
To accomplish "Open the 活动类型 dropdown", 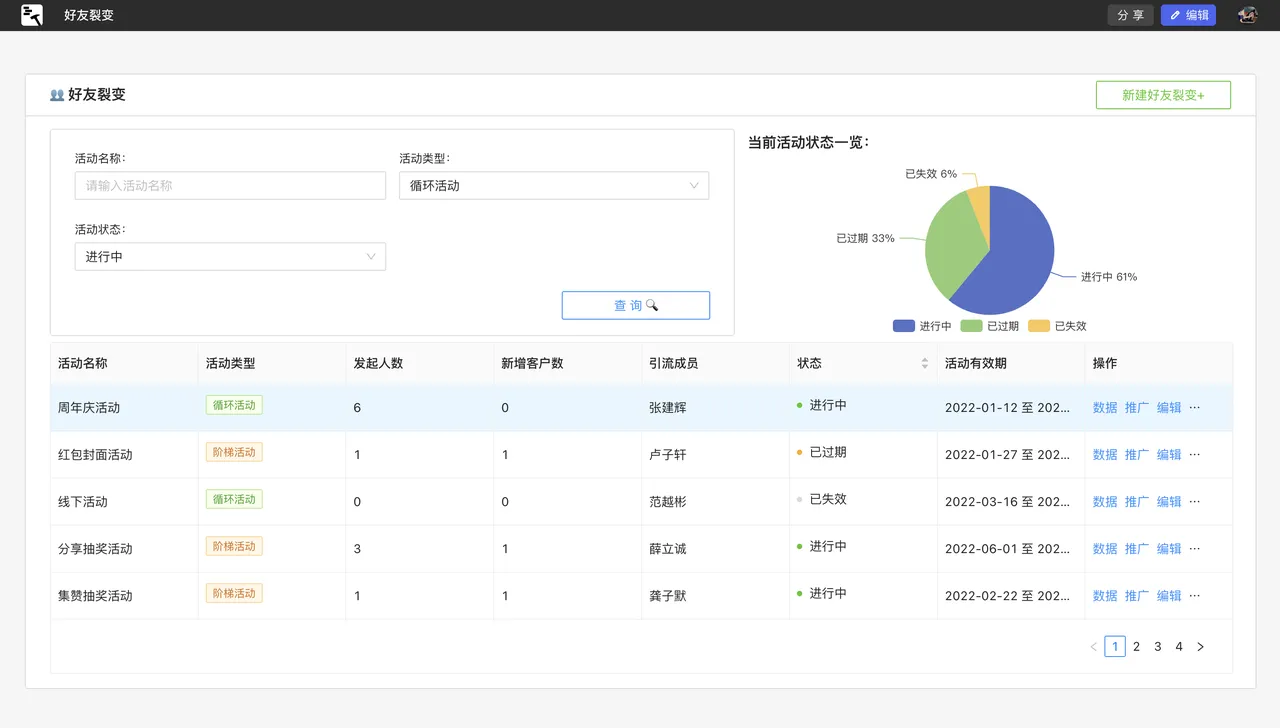I will click(554, 185).
